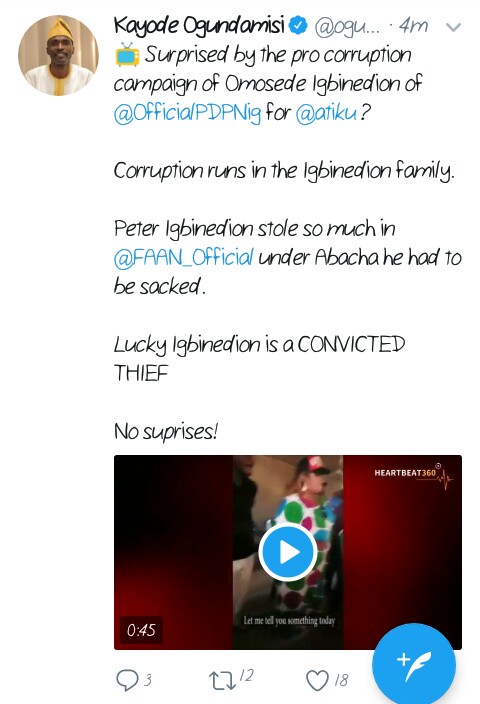
Task: Tap the 4m tweet timestamp
Action: click(x=413, y=26)
